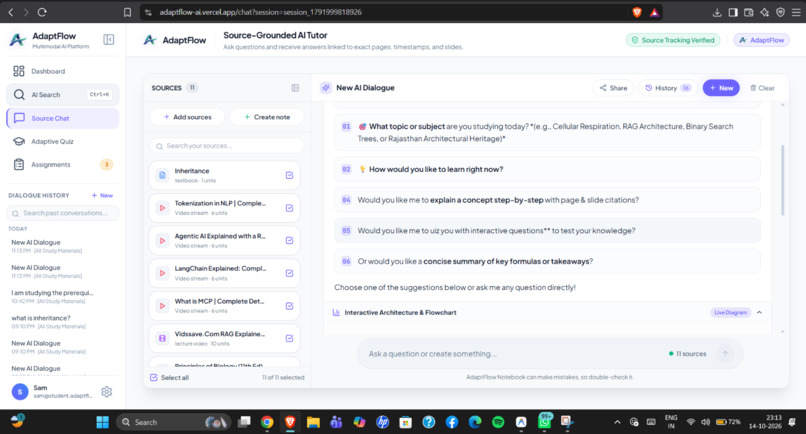Collapse the Sources panel icon
The image size is (806, 434).
pos(295,88)
